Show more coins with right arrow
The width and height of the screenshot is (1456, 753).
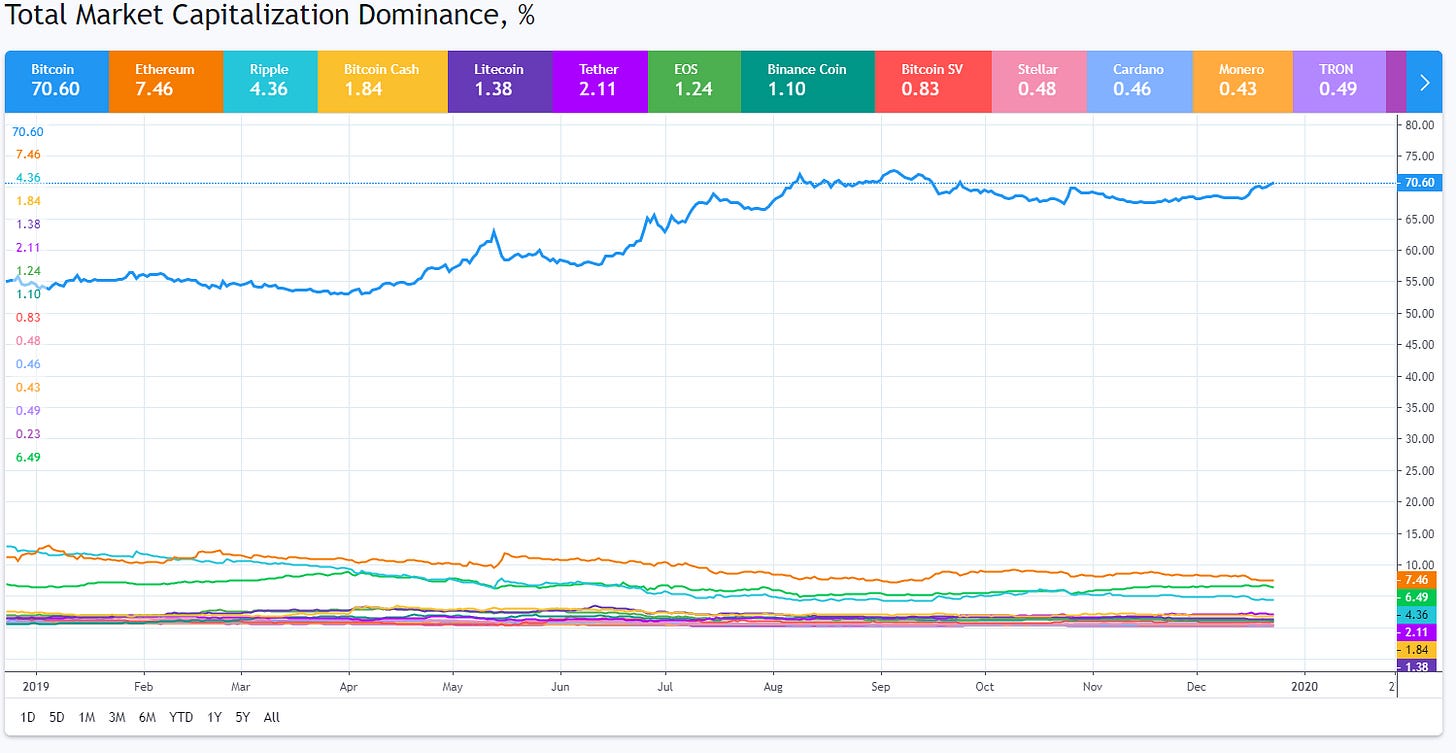point(1424,81)
